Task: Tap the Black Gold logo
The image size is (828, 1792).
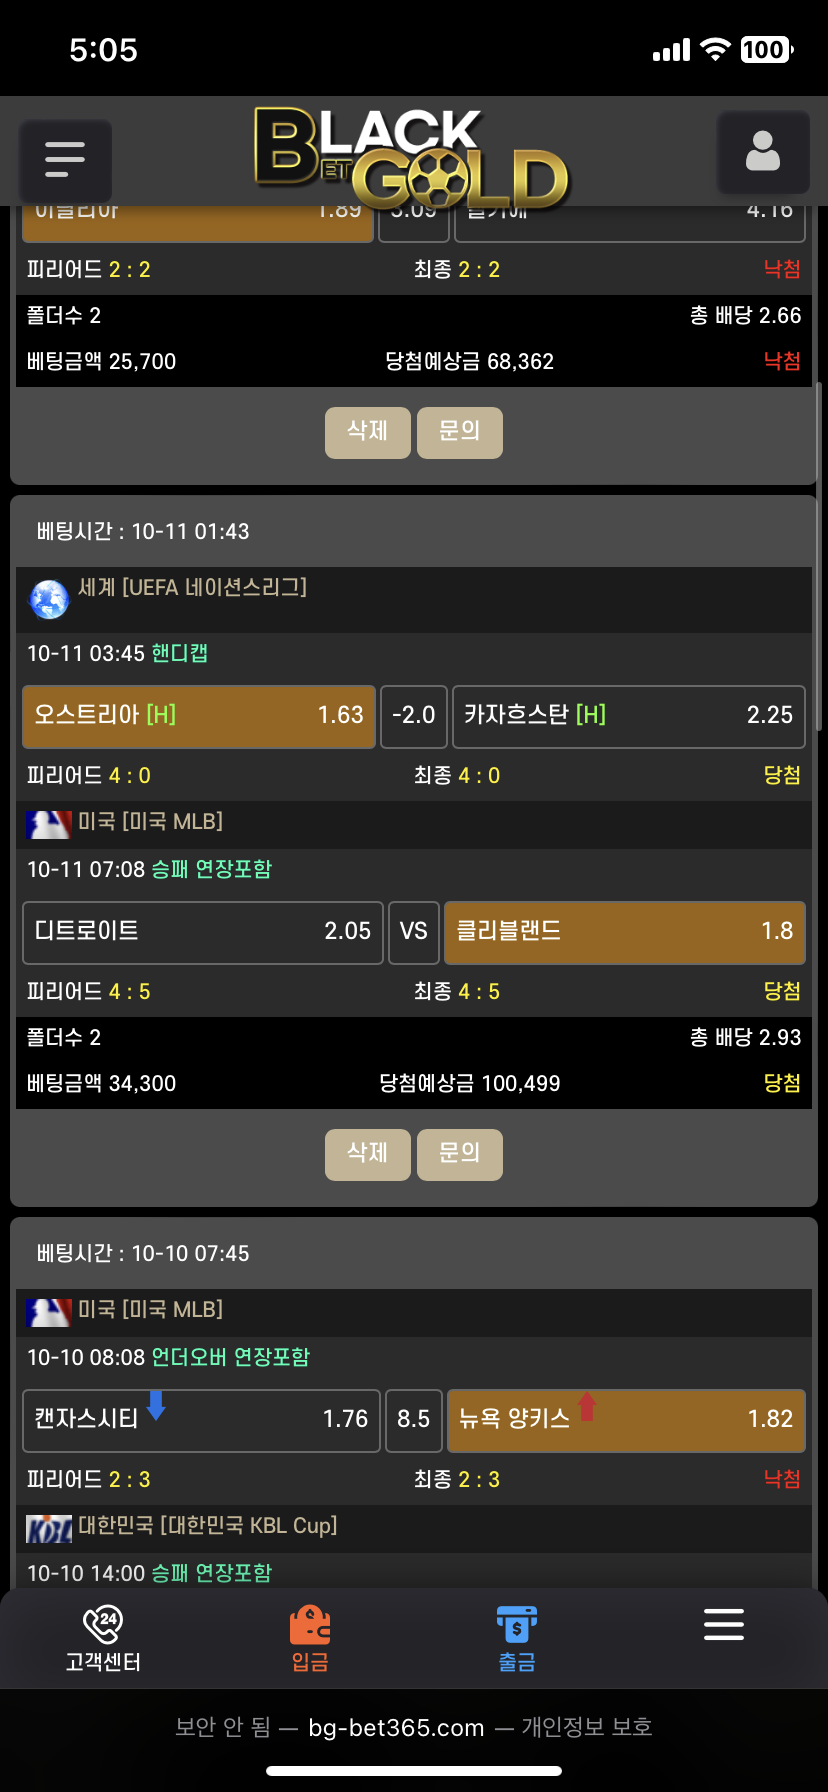Action: [410, 158]
